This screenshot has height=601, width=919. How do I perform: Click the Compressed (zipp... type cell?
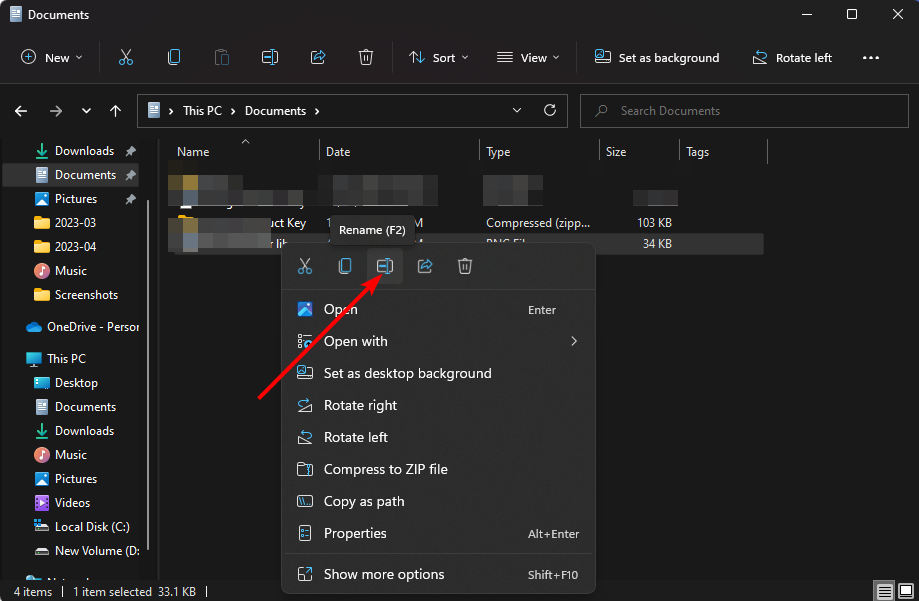[538, 223]
